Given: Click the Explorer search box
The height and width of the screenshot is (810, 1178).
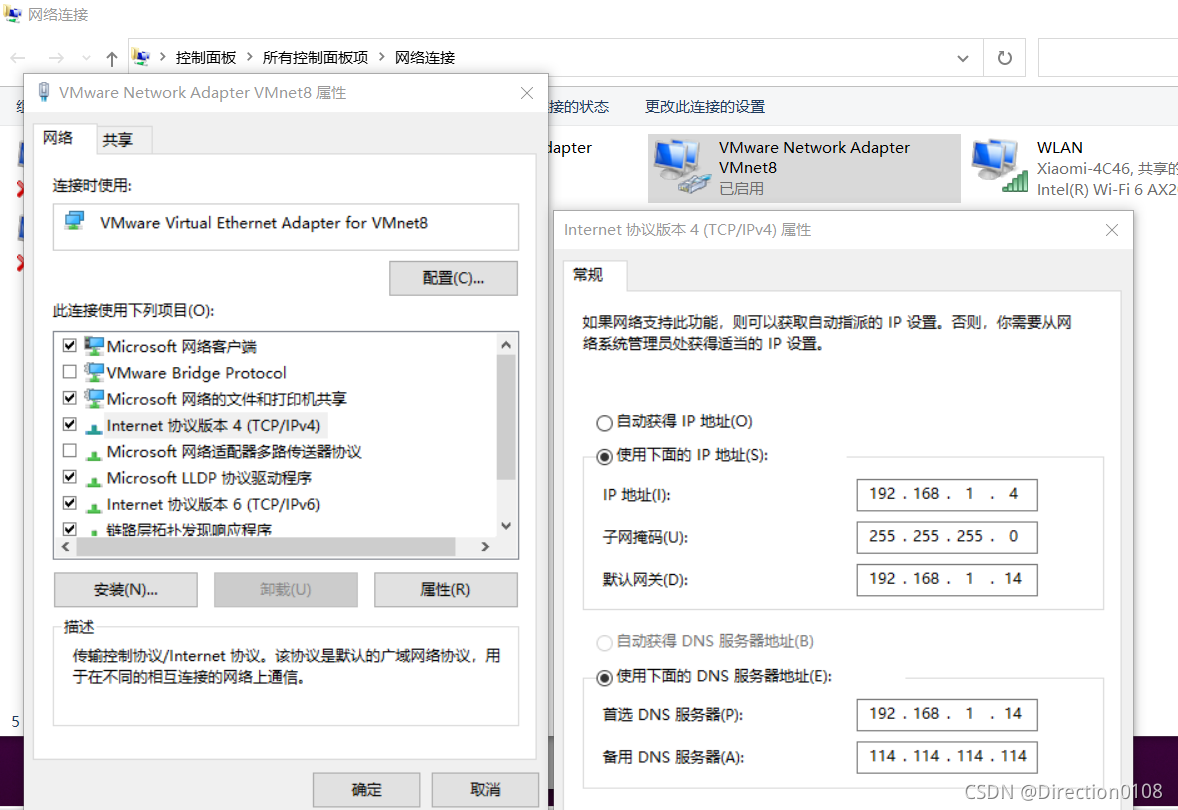Looking at the screenshot, I should click(x=1108, y=58).
